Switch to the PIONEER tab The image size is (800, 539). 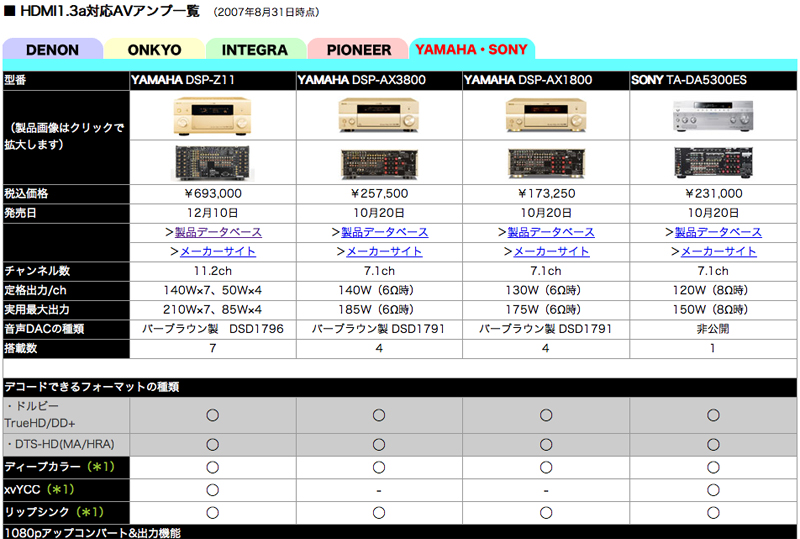point(359,50)
